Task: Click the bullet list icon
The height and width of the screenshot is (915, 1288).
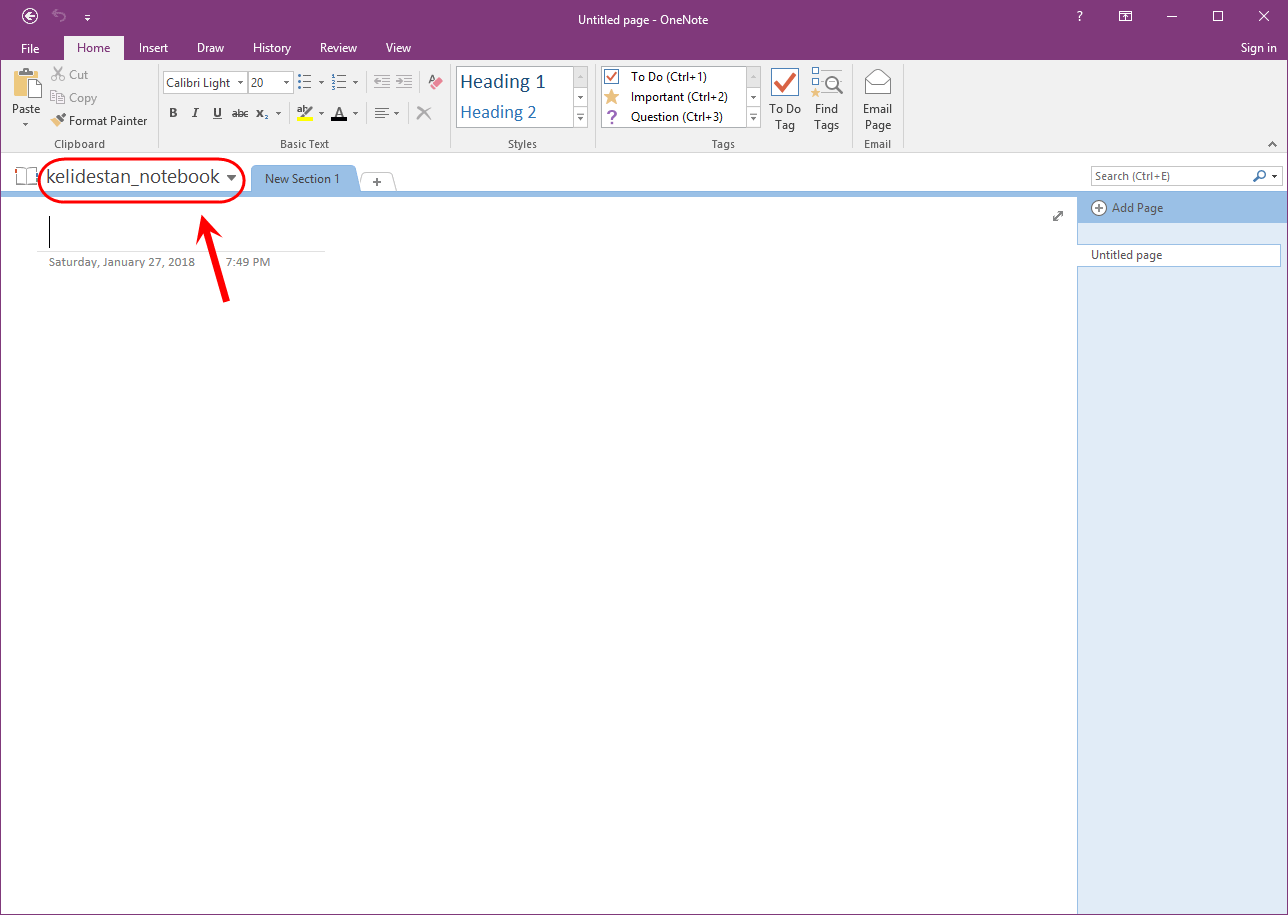Action: click(x=305, y=83)
